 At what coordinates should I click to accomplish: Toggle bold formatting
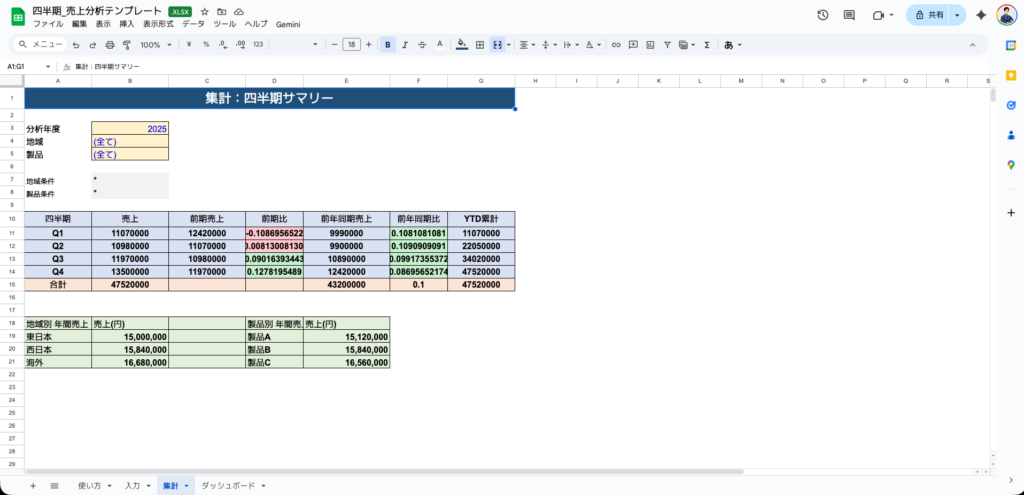click(x=388, y=45)
